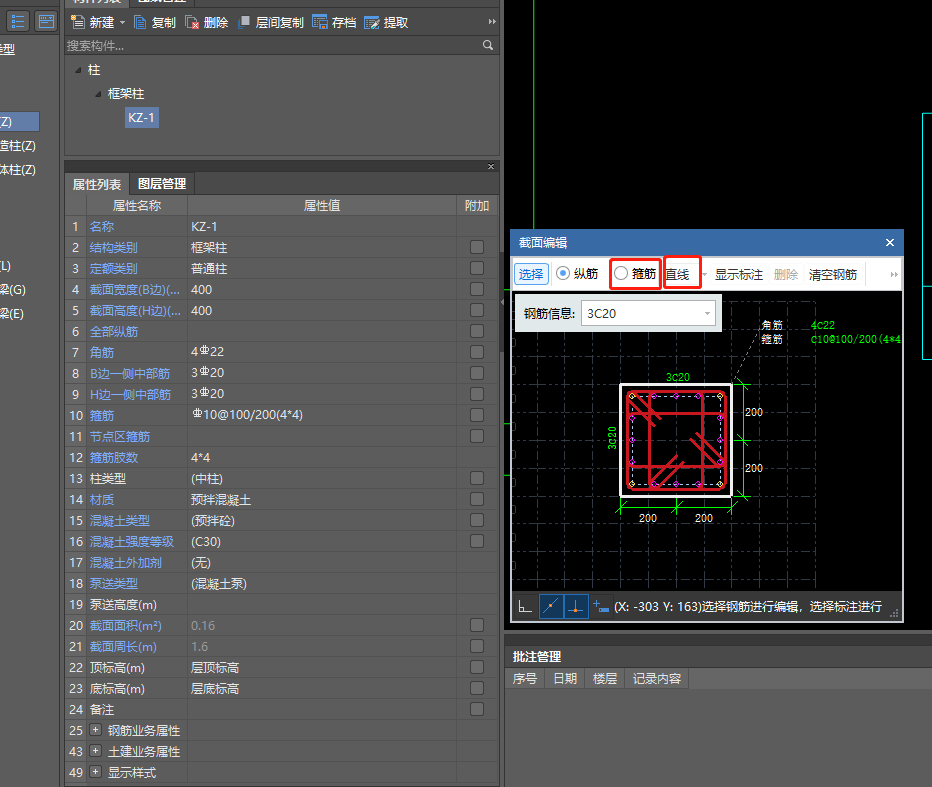Check the 附加 box for 箍筋 row

coord(477,415)
